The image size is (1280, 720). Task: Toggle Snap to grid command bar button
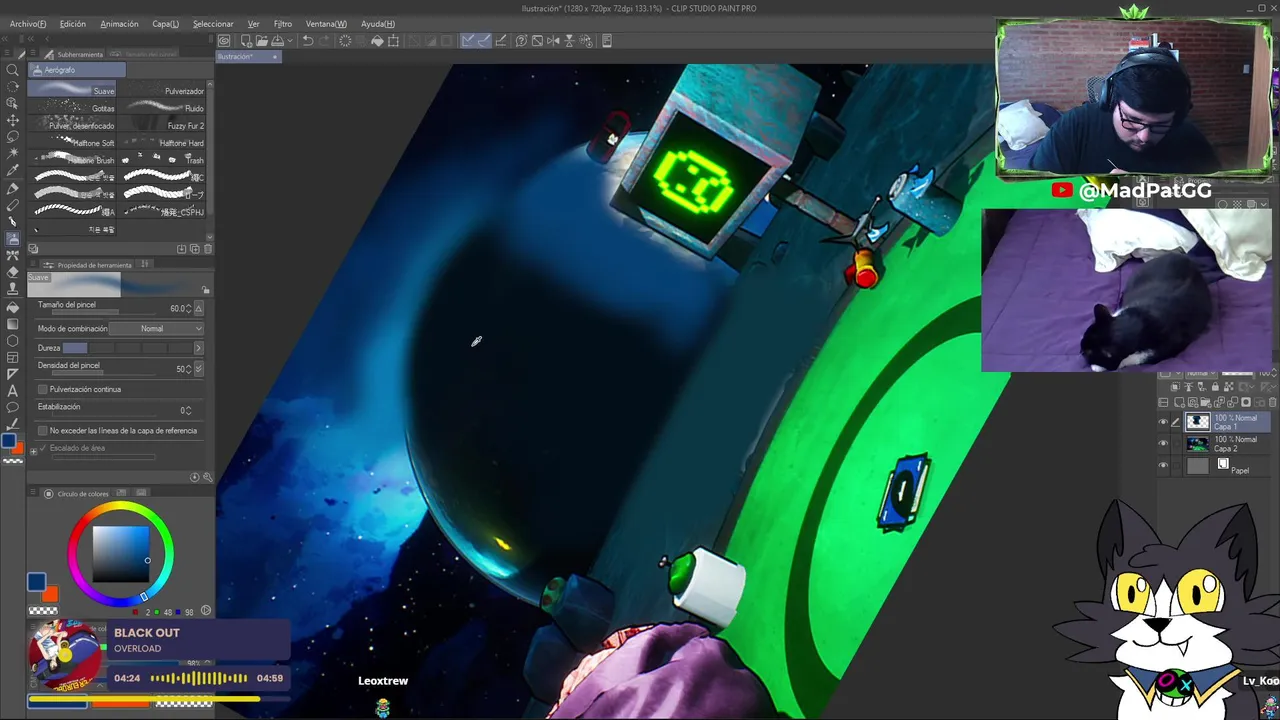(501, 41)
